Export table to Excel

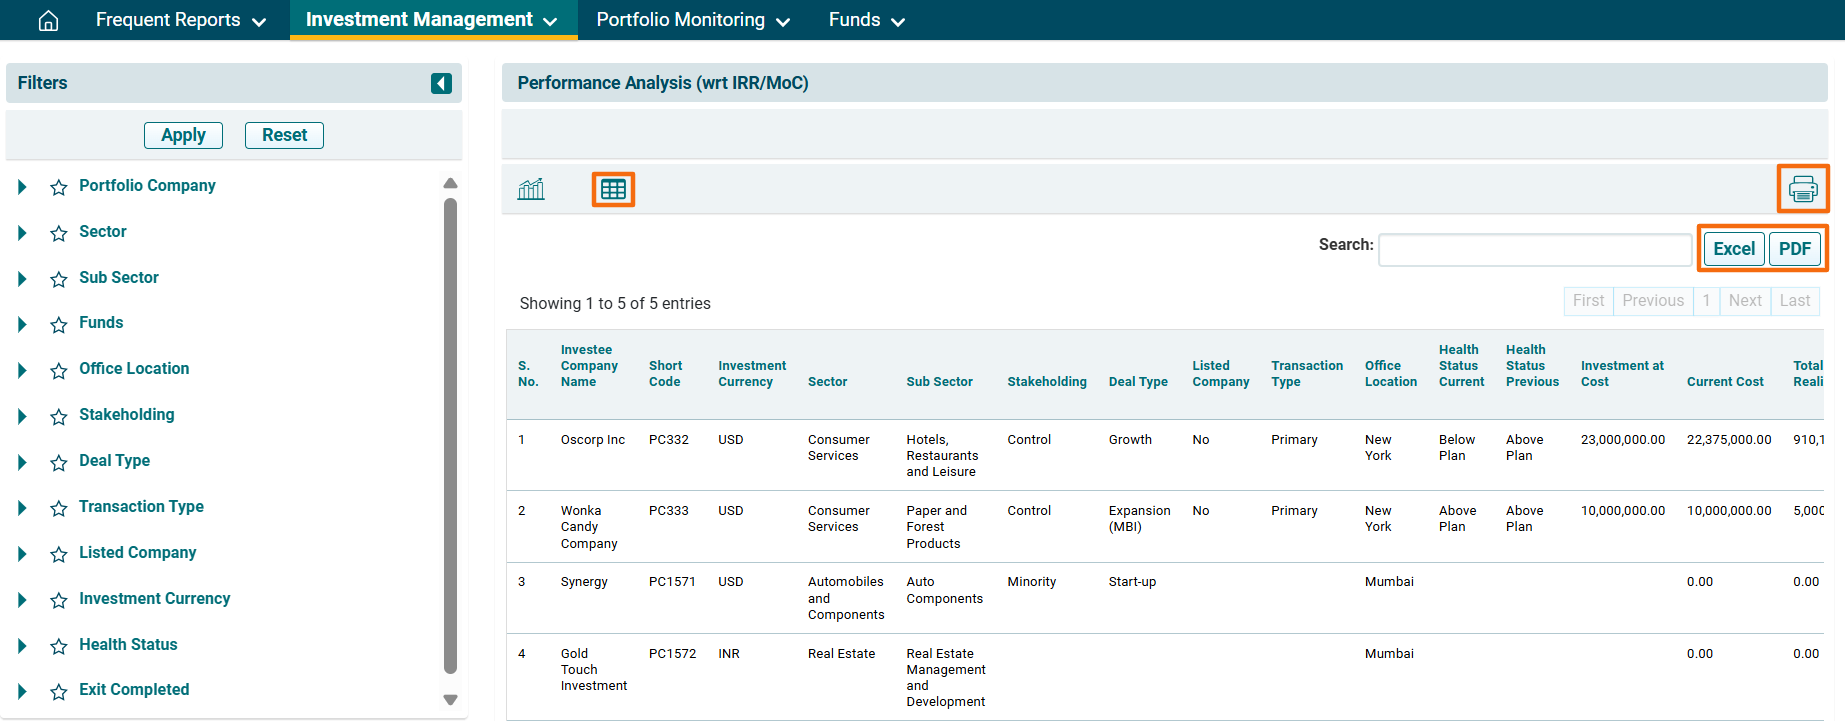tap(1733, 249)
